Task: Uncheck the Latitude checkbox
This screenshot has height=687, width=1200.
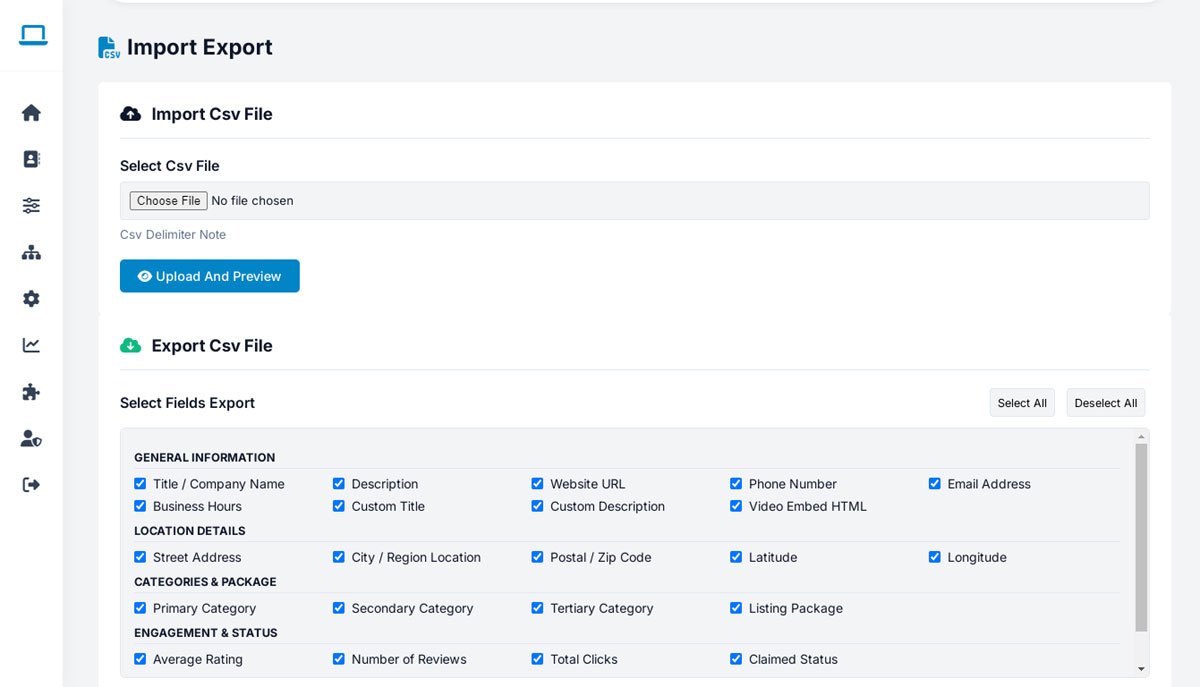Action: tap(736, 557)
